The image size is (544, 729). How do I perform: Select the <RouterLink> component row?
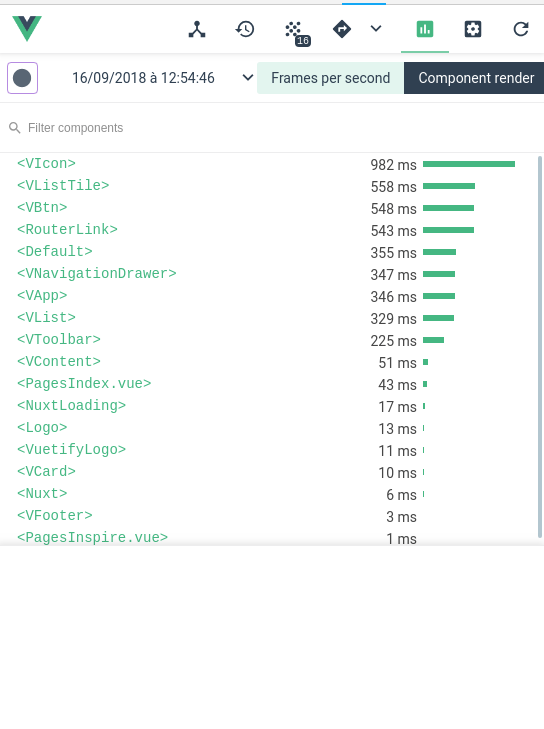(269, 230)
